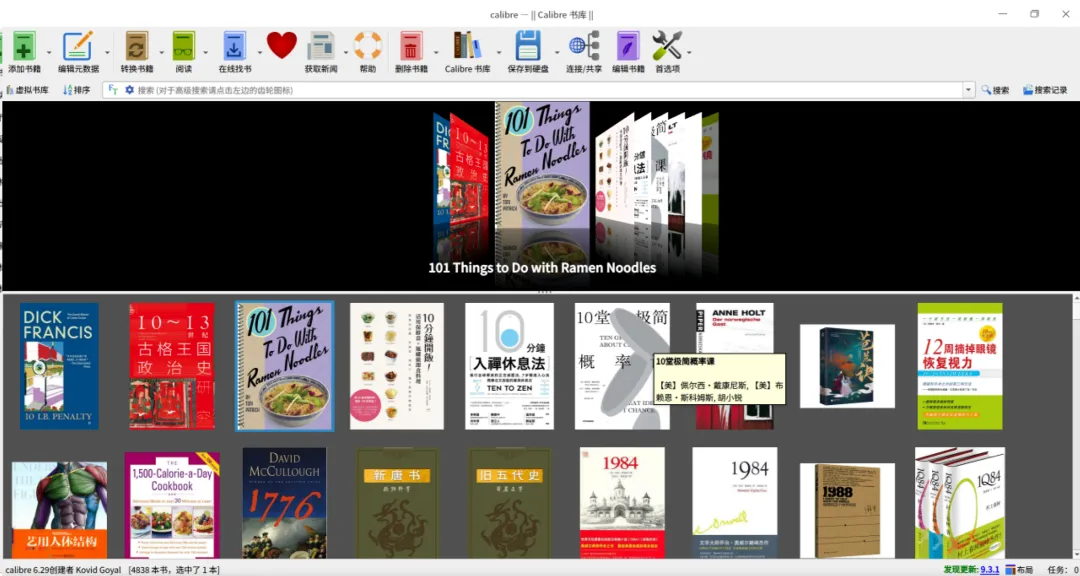Expand Edit metadata dropdown arrow
Viewport: 1080px width, 576px height.
click(x=107, y=52)
